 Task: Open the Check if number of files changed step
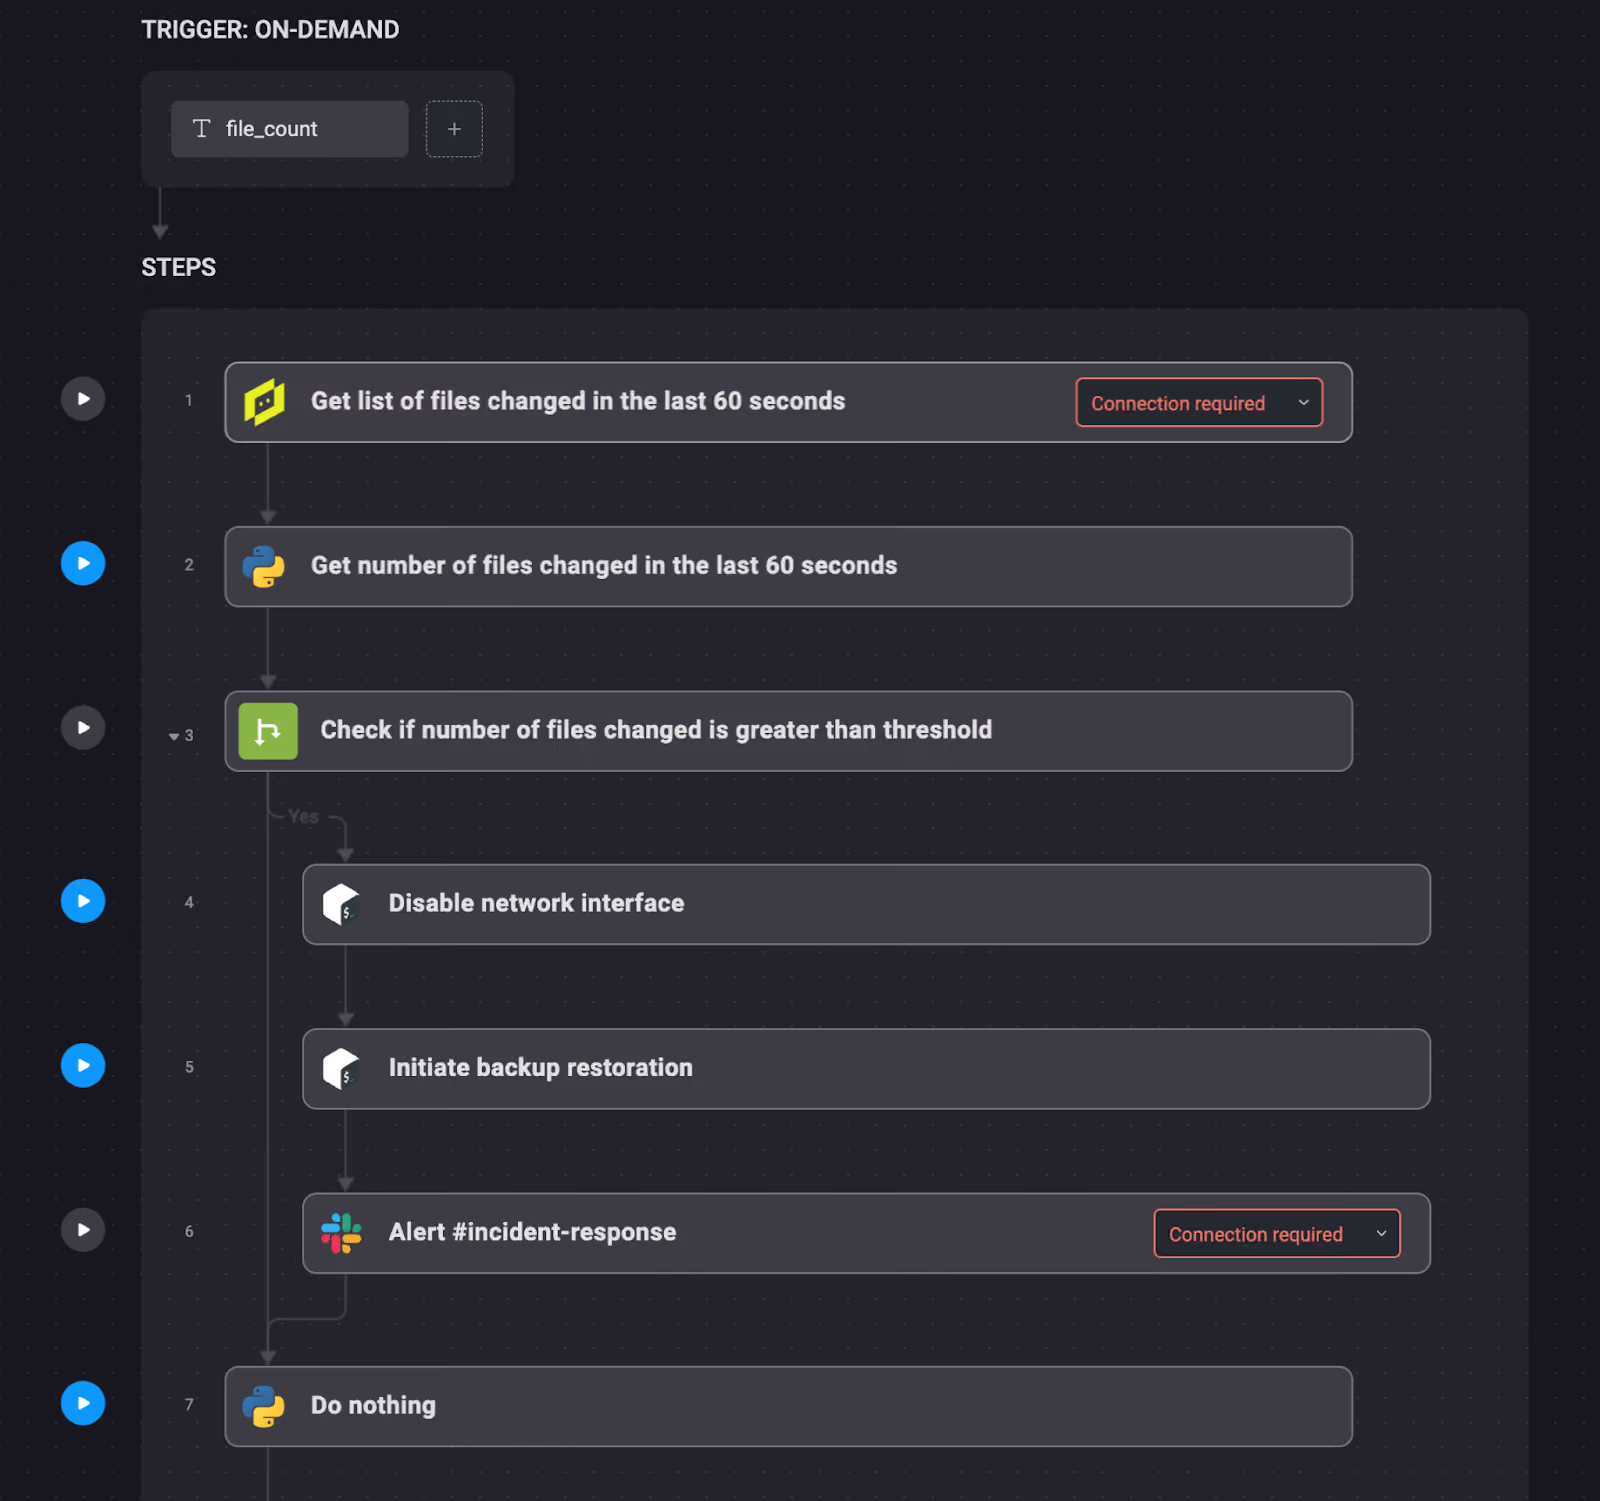click(788, 731)
